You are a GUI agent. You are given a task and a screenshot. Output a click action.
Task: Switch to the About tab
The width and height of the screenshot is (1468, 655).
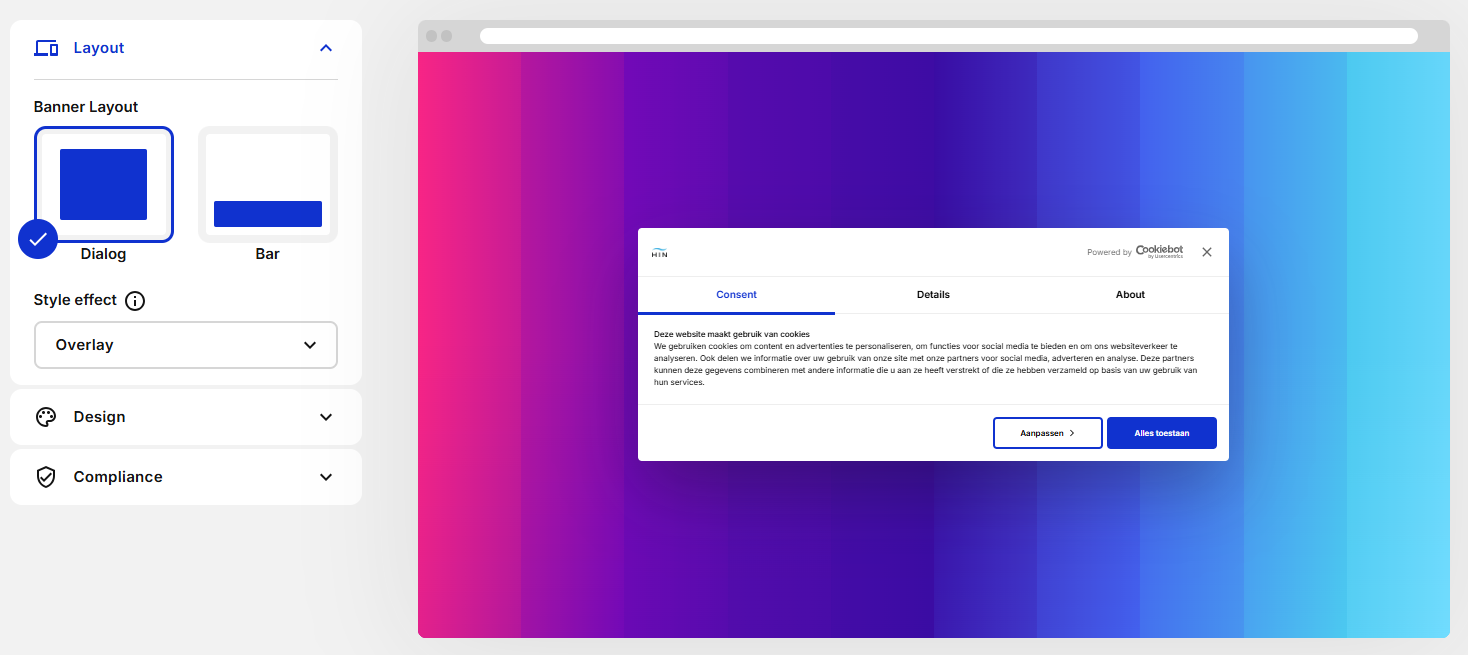tap(1130, 295)
